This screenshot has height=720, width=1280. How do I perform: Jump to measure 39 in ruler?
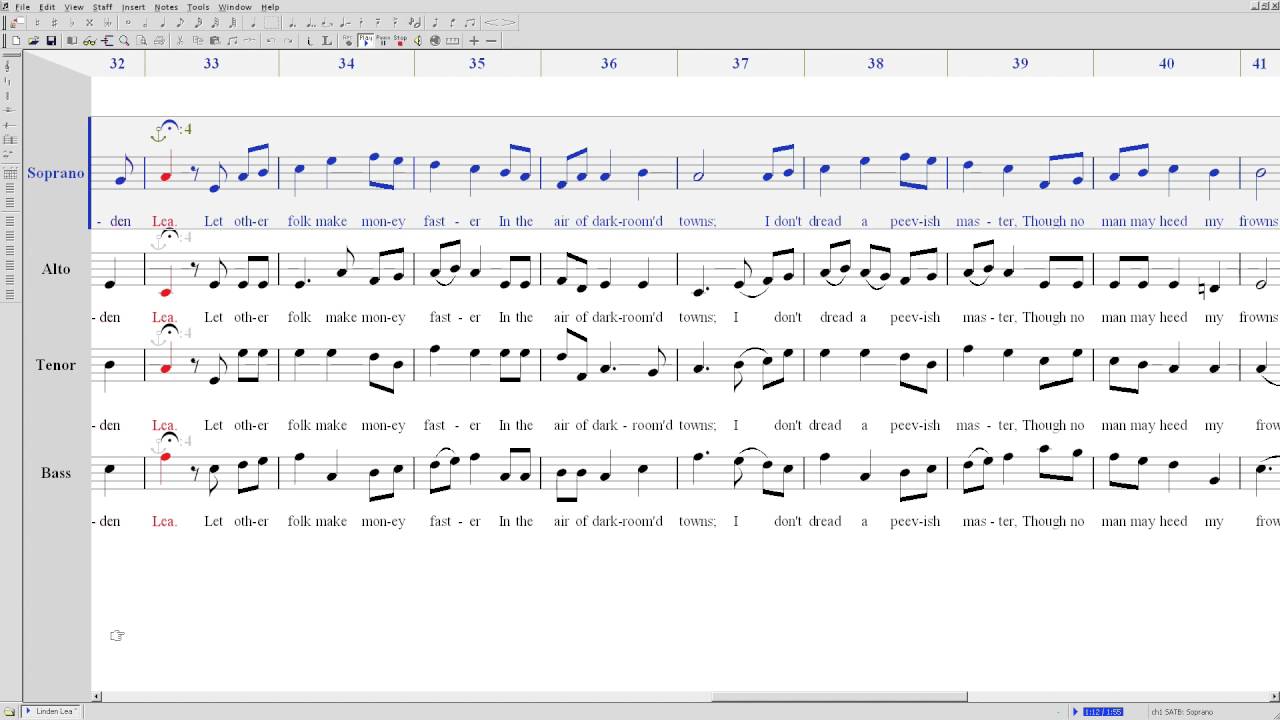(1020, 63)
